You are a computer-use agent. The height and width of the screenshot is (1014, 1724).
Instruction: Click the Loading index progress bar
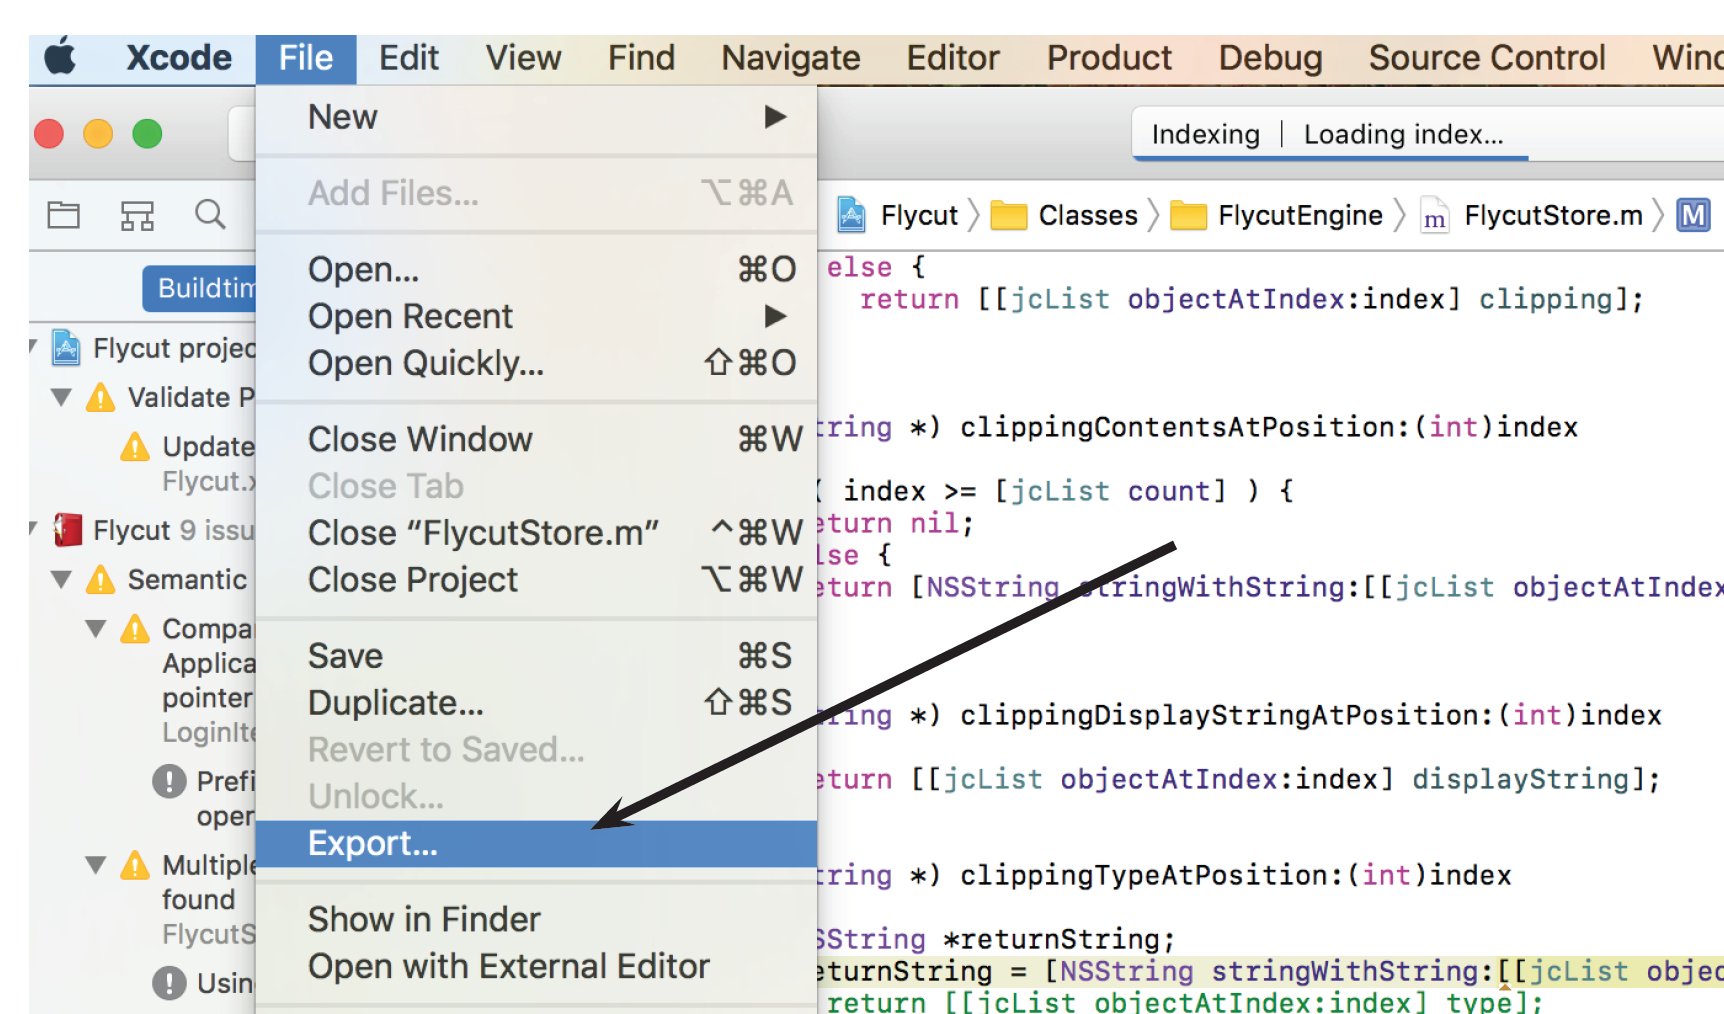pyautogui.click(x=1331, y=158)
